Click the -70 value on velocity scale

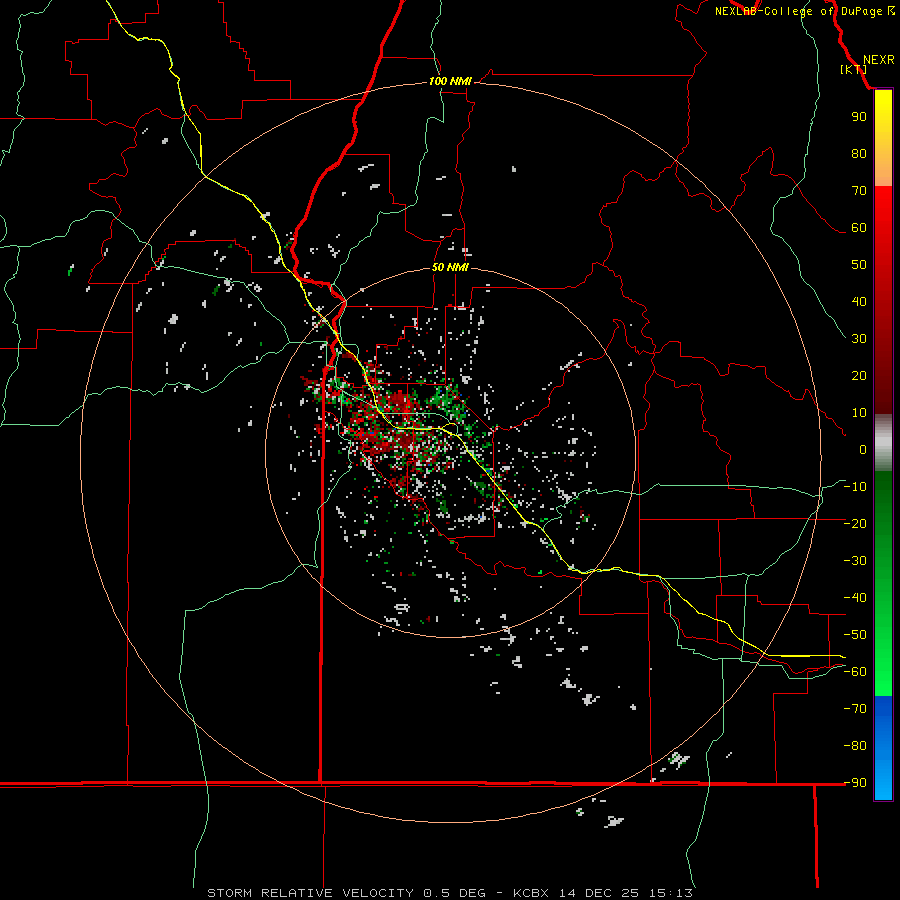click(855, 709)
